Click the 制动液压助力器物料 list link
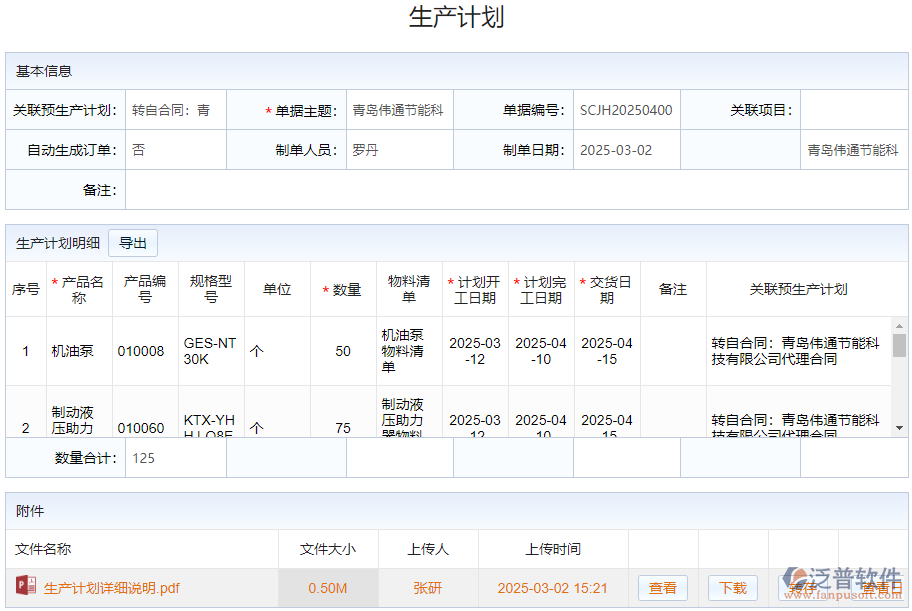Image resolution: width=912 pixels, height=611 pixels. tap(404, 420)
